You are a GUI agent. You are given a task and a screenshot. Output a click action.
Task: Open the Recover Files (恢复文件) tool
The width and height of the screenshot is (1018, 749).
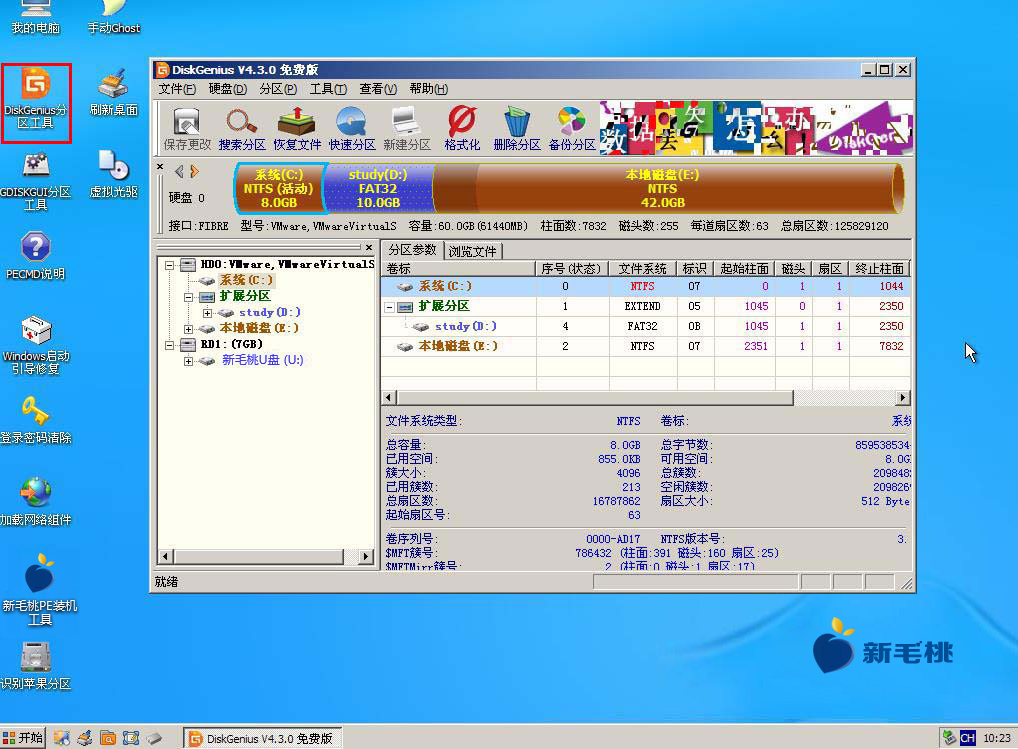tap(297, 129)
